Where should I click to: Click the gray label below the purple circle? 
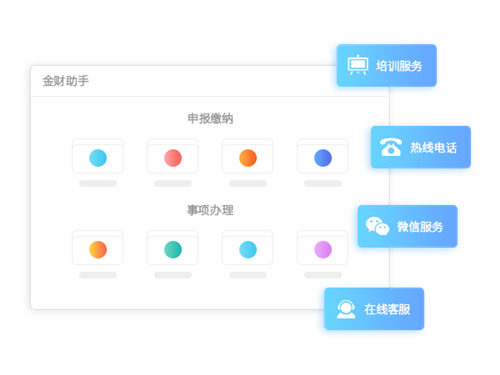coord(323,275)
